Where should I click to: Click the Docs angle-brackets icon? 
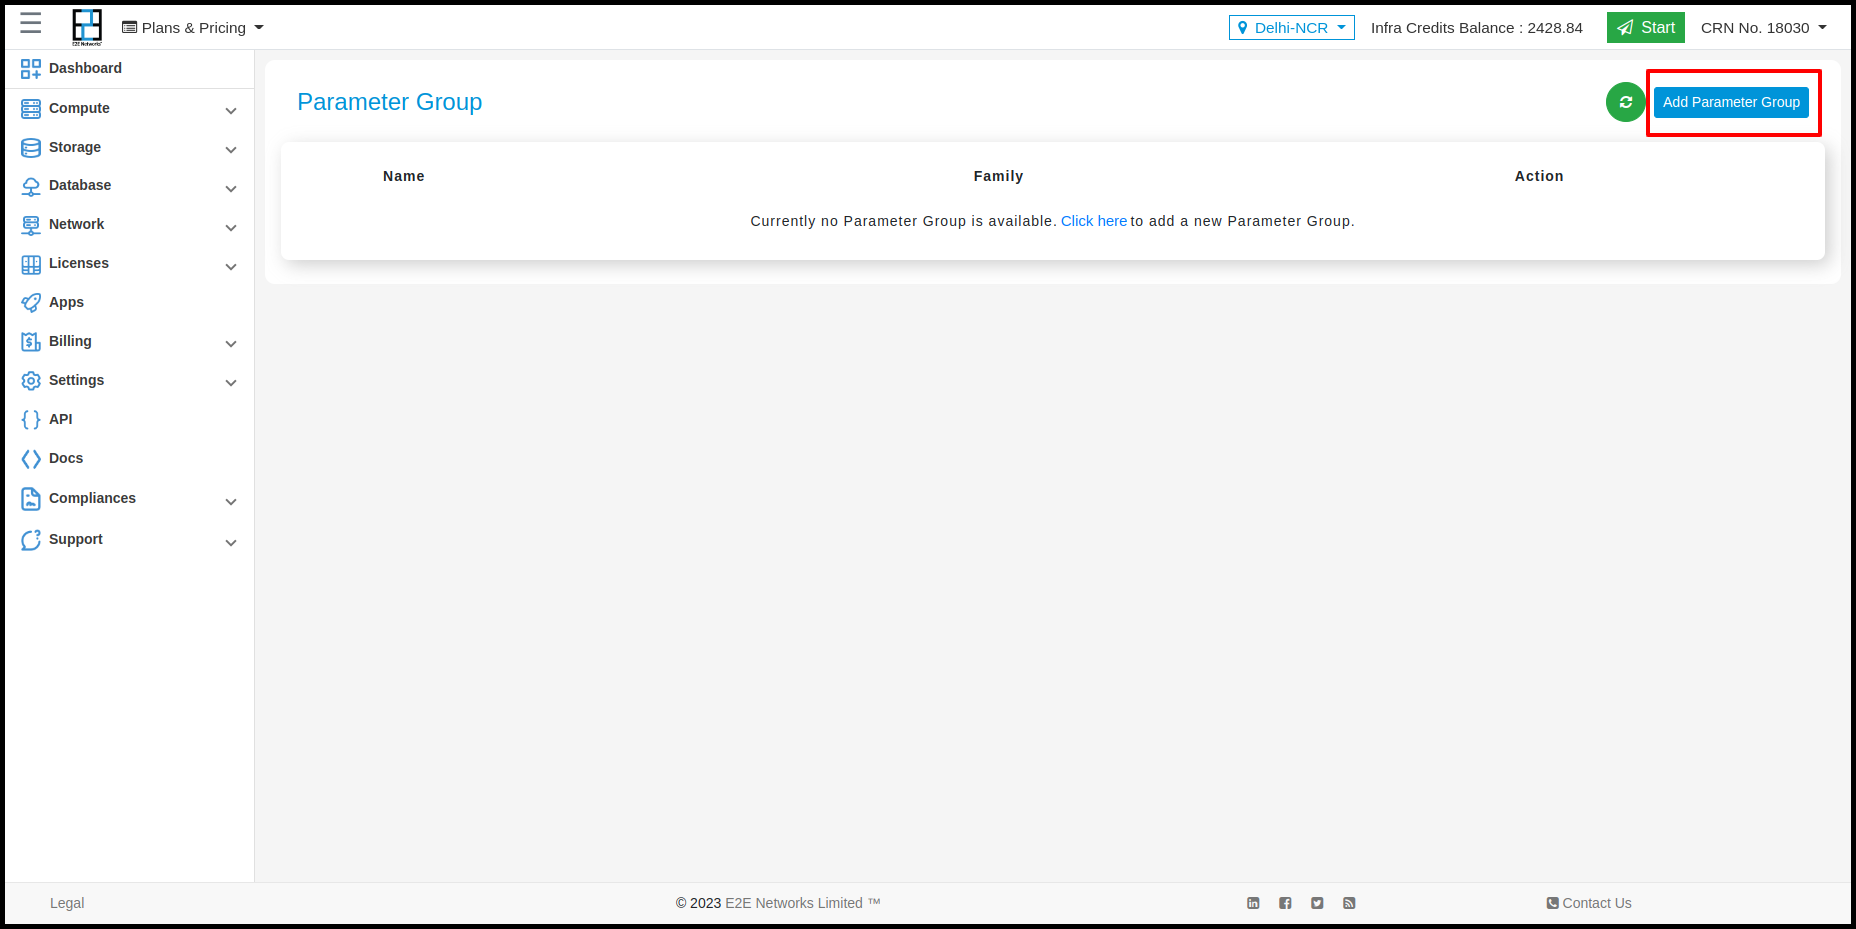31,459
